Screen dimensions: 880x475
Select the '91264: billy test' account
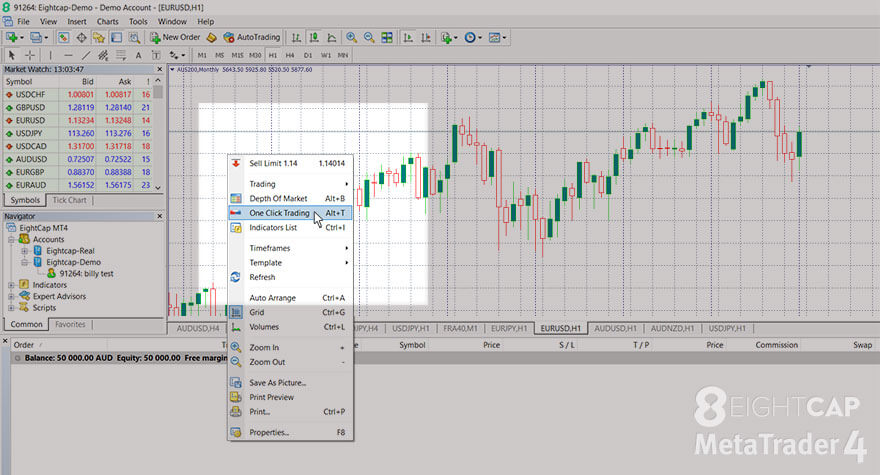(x=86, y=274)
